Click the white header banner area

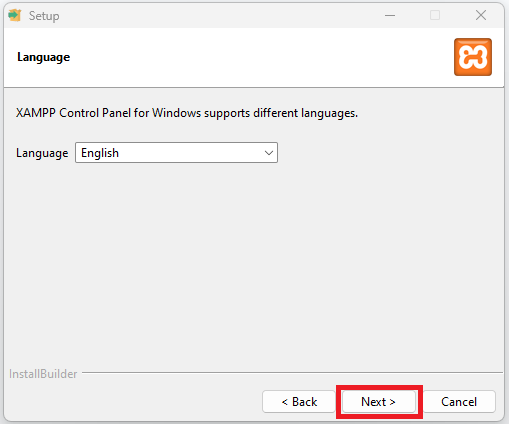click(x=253, y=57)
